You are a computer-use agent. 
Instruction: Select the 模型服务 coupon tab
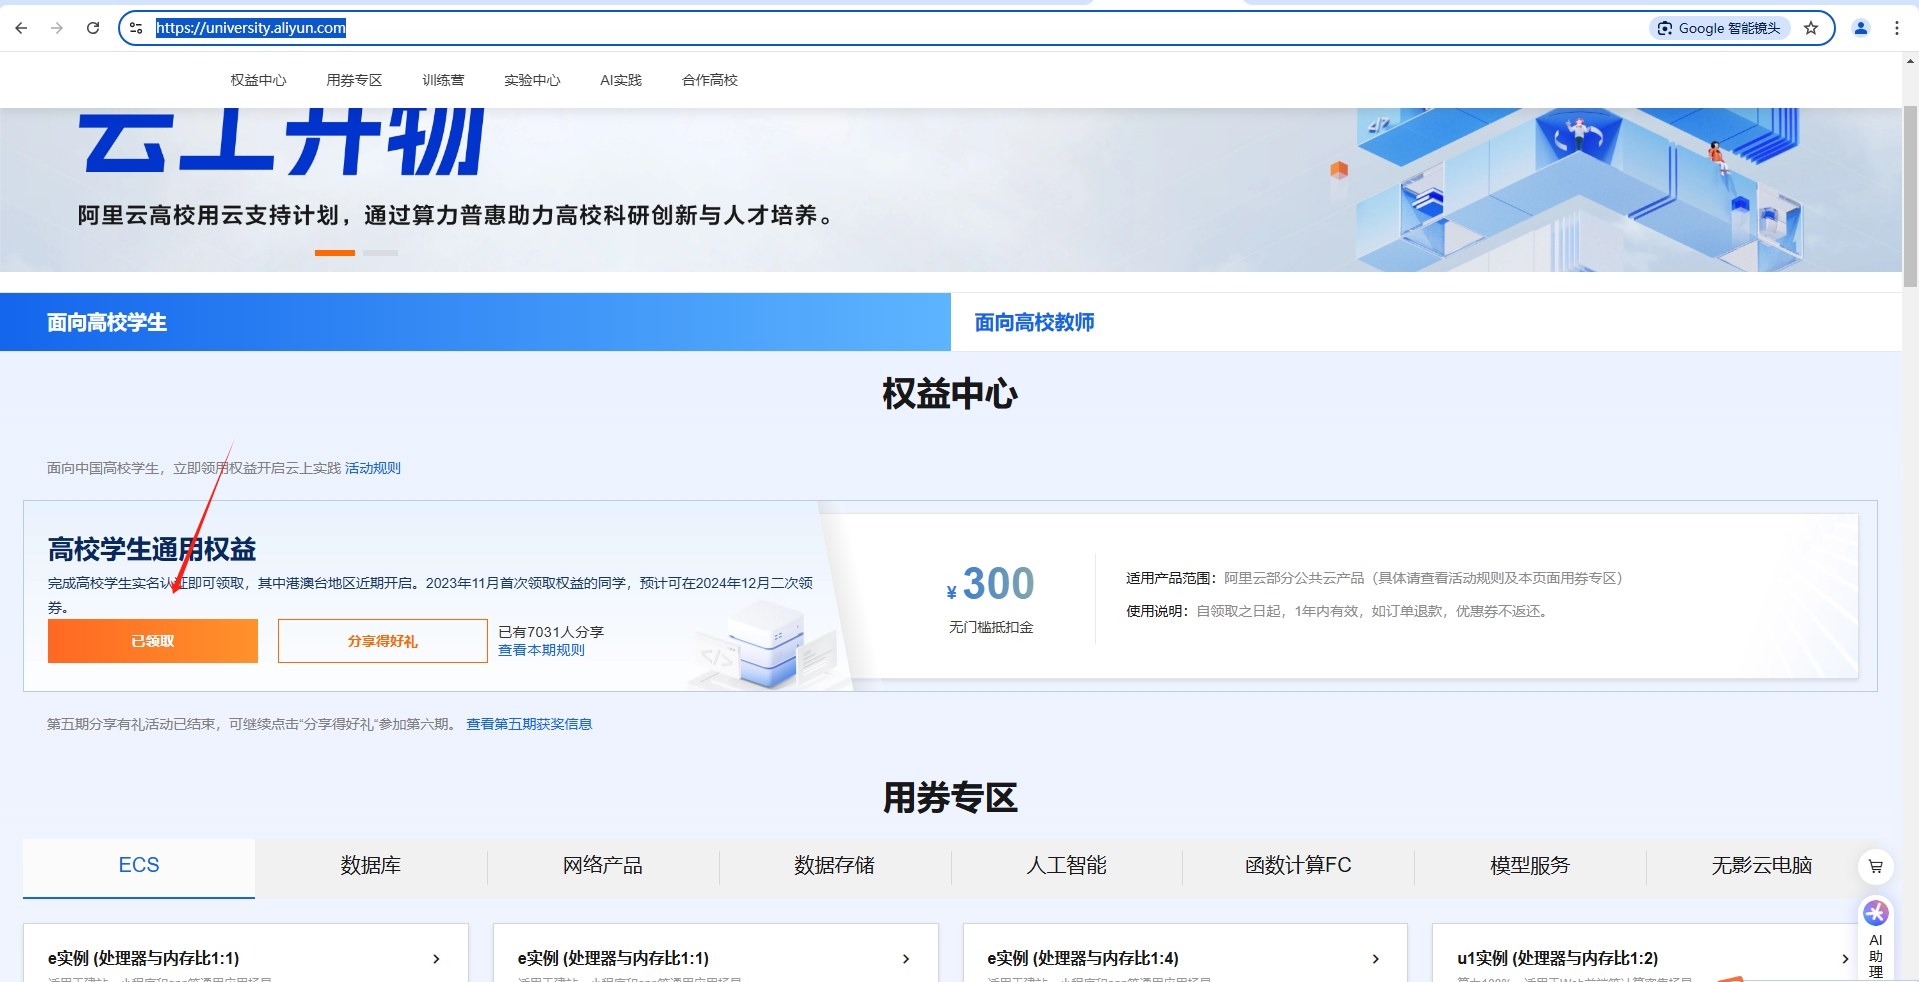coord(1530,866)
